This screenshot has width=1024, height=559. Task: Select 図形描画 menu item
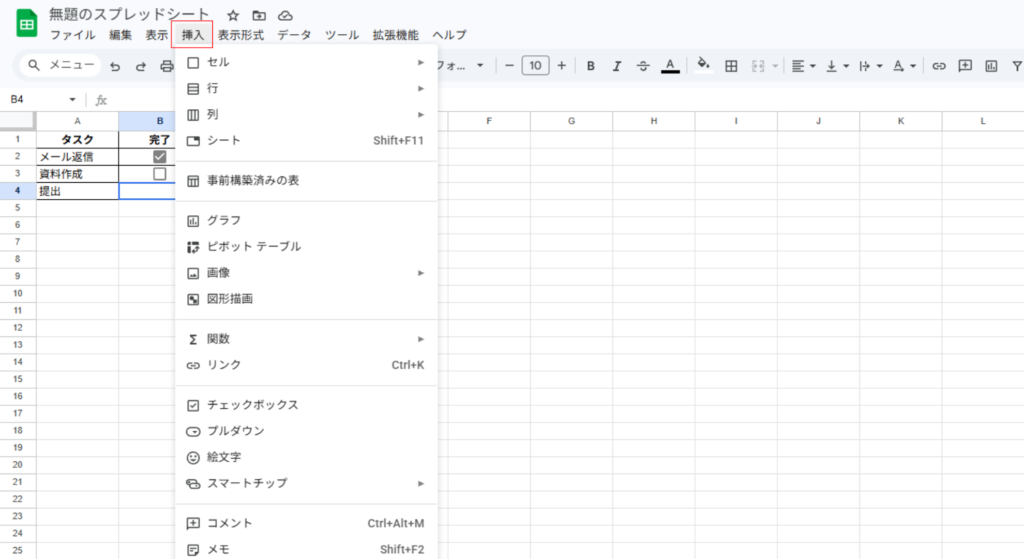[306, 299]
